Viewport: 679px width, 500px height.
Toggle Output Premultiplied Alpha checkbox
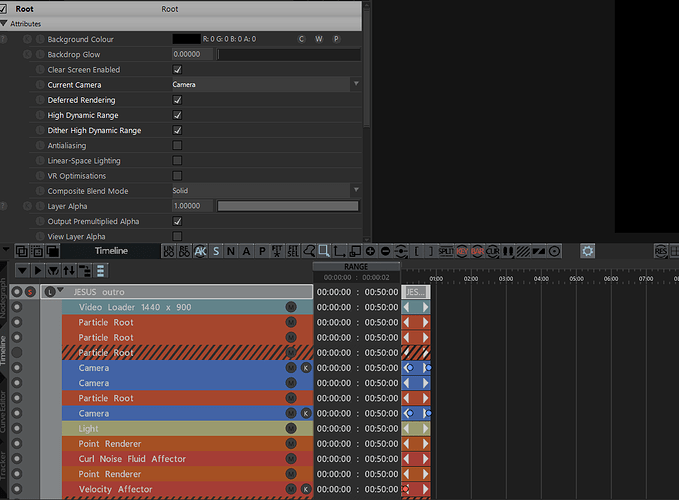click(177, 221)
